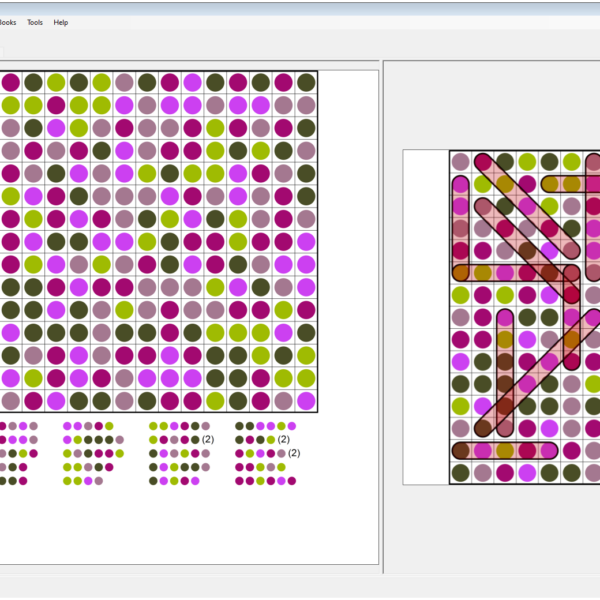
Task: Open the Books menu
Action: pos(6,22)
